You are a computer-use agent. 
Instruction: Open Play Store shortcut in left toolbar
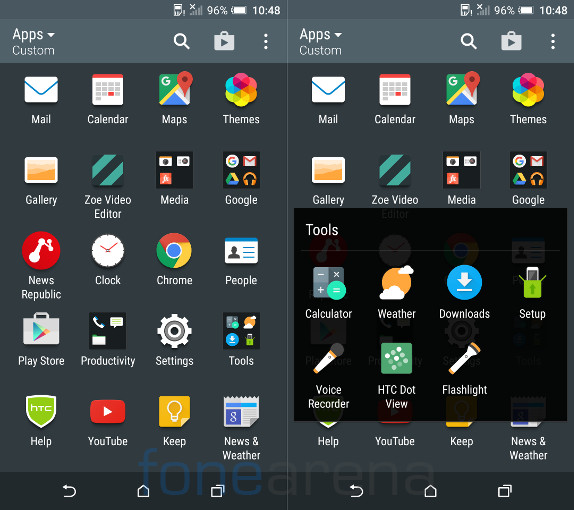[224, 41]
